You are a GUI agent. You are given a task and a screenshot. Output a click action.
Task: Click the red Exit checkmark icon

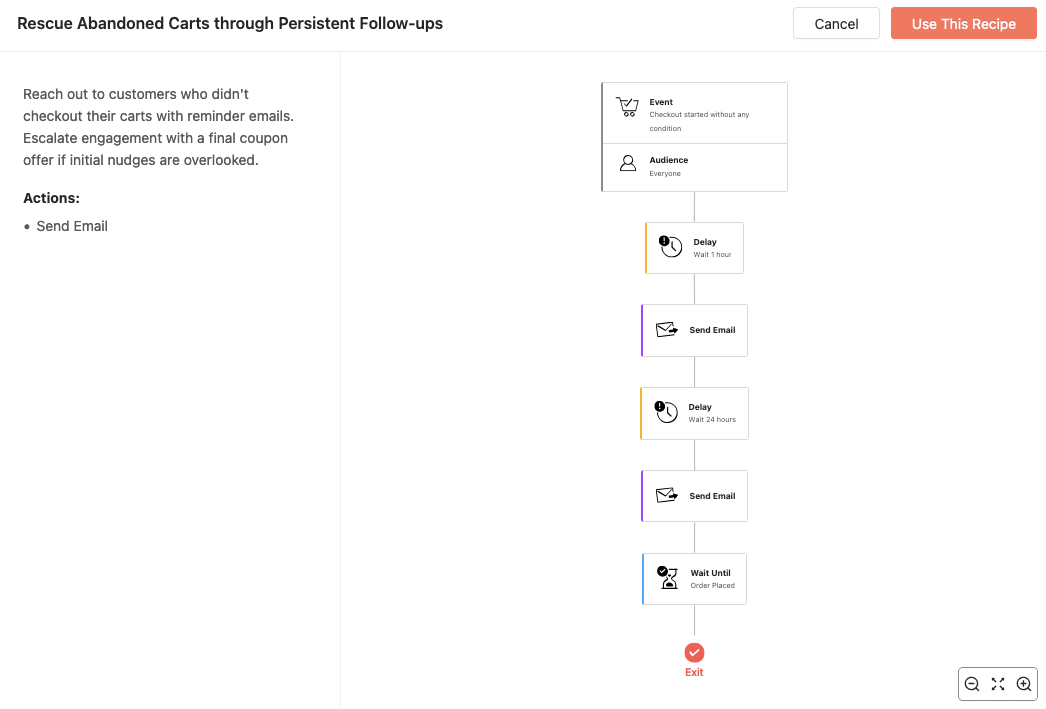(694, 652)
